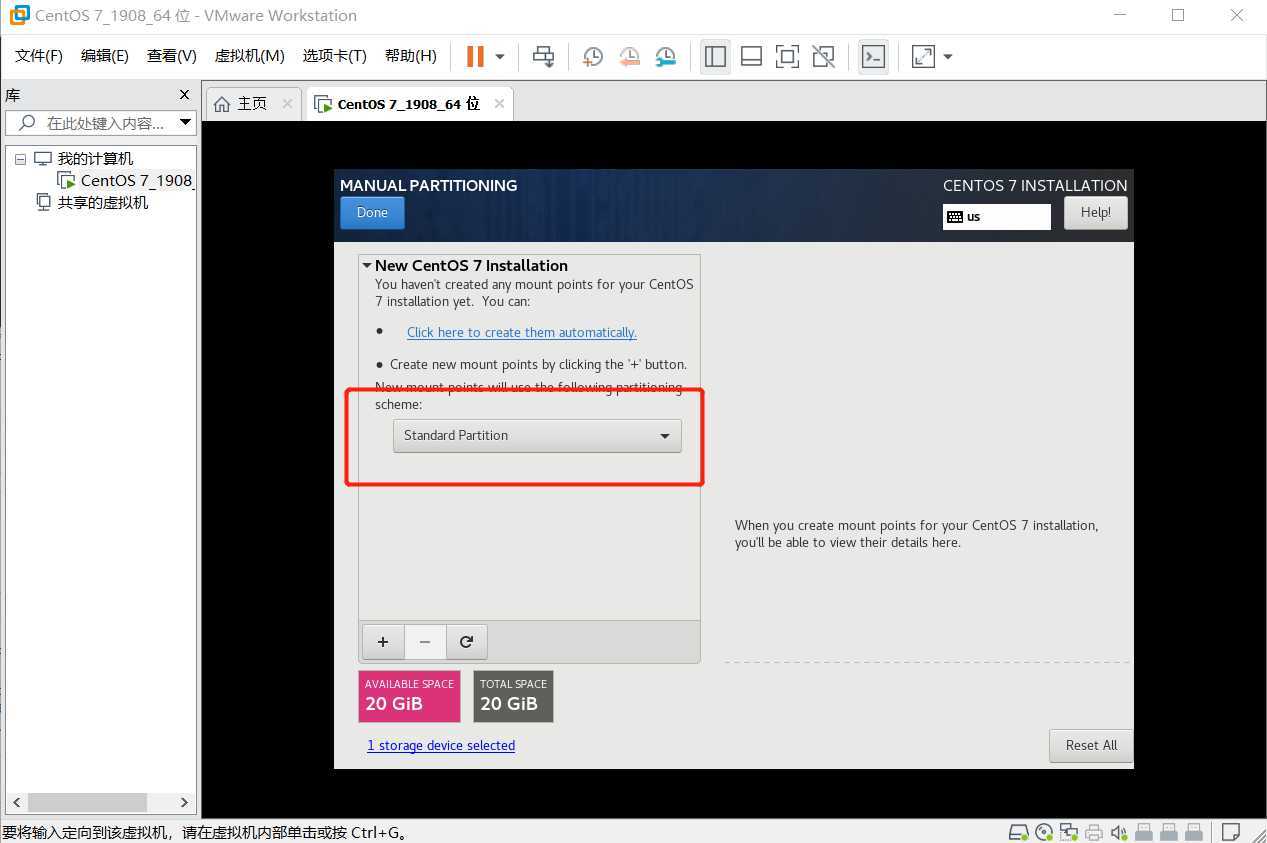1267x843 pixels.
Task: Collapse the 我的计算机 tree node
Action: tap(20, 159)
